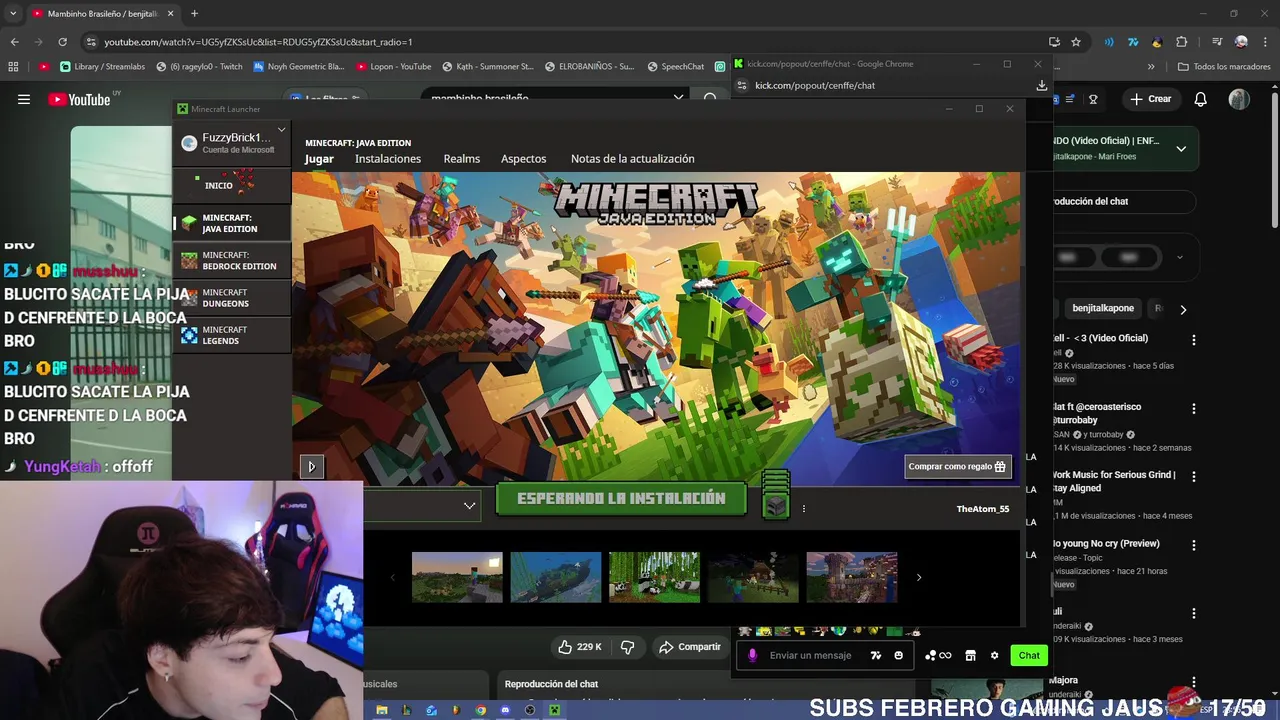Open the YouTube account avatar menu
1280x720 pixels.
pyautogui.click(x=1239, y=99)
